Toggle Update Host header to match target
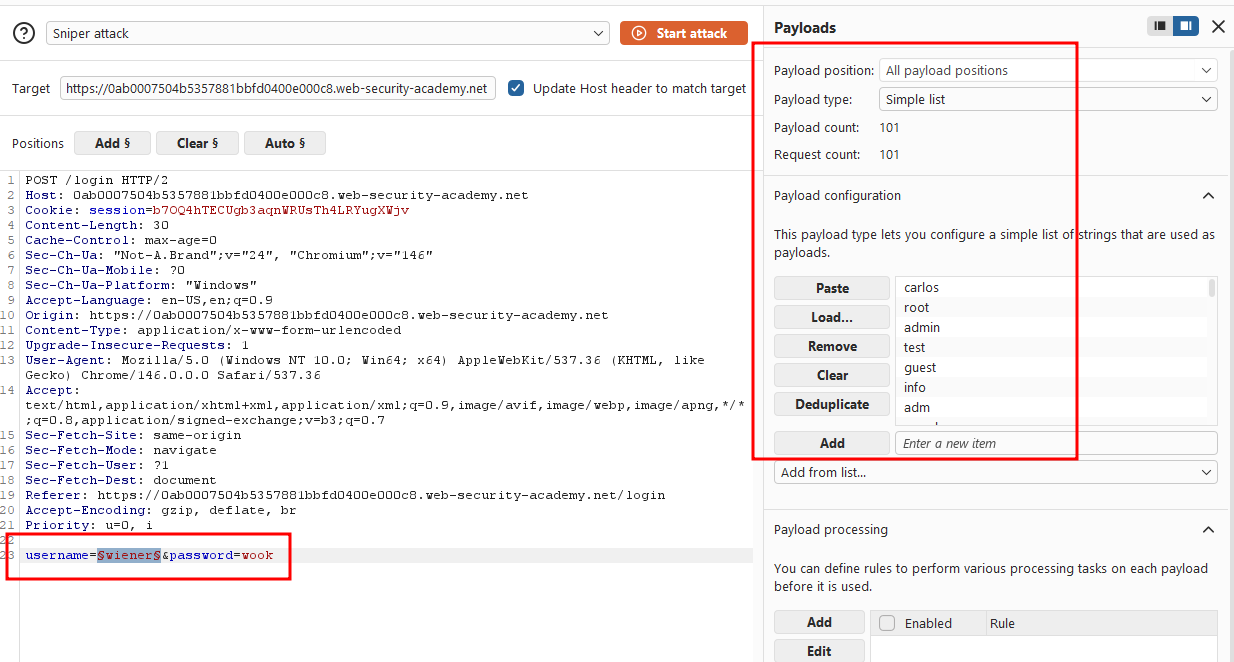Screen dimensions: 1234x662 (x=516, y=88)
